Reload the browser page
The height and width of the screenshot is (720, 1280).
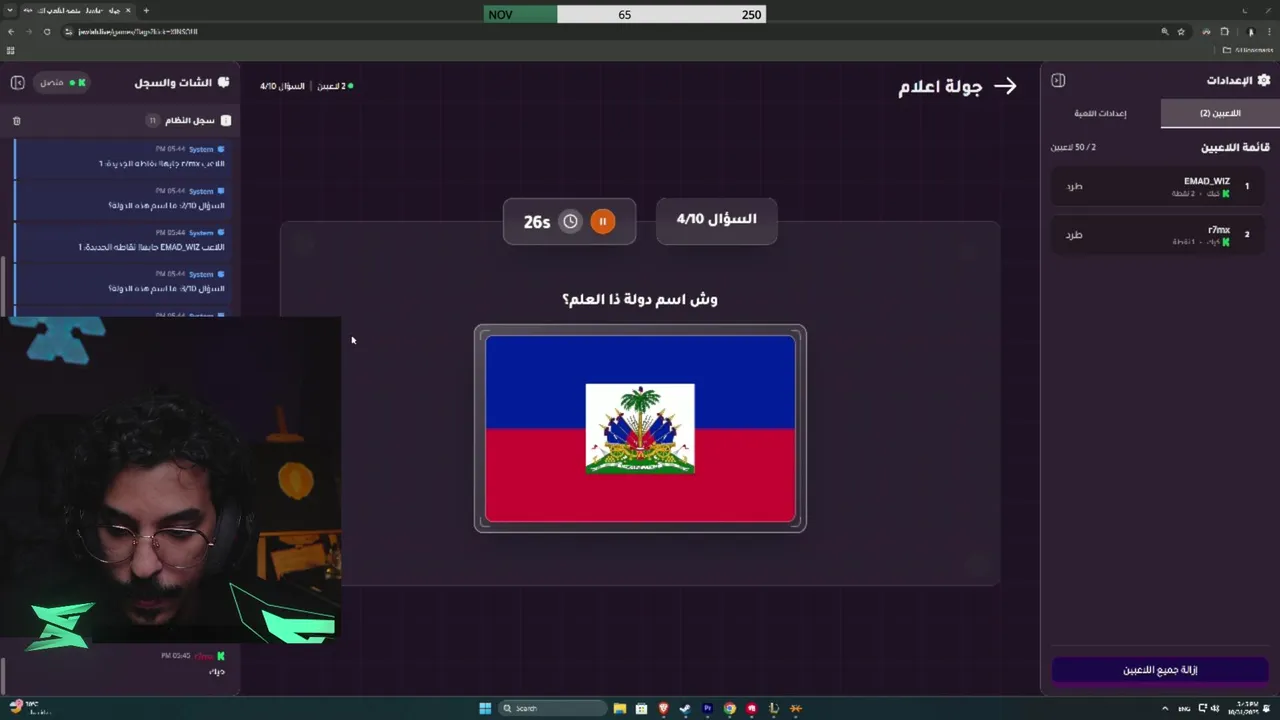46,31
